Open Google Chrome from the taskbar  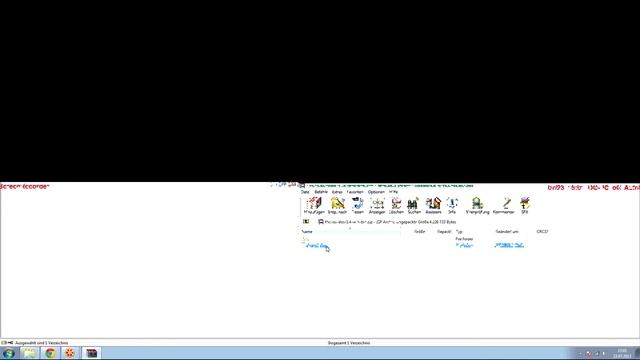click(x=50, y=353)
